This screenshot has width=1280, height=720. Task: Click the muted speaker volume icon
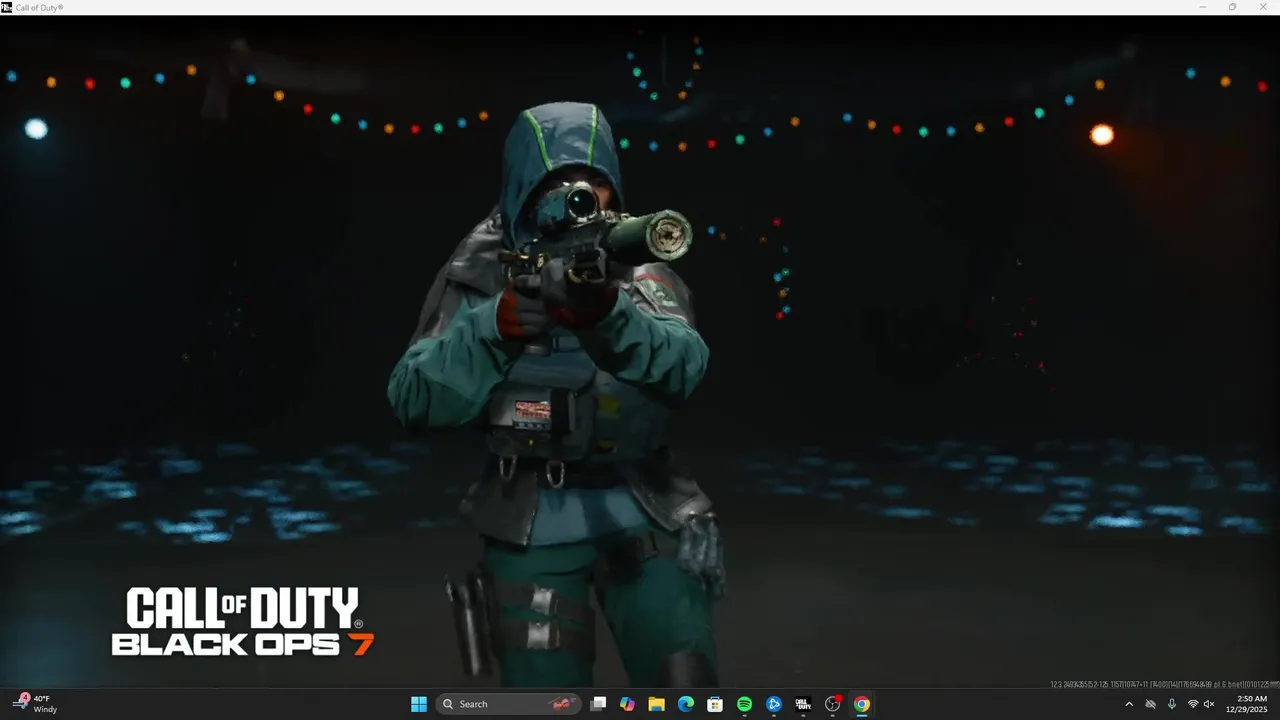click(x=1209, y=704)
